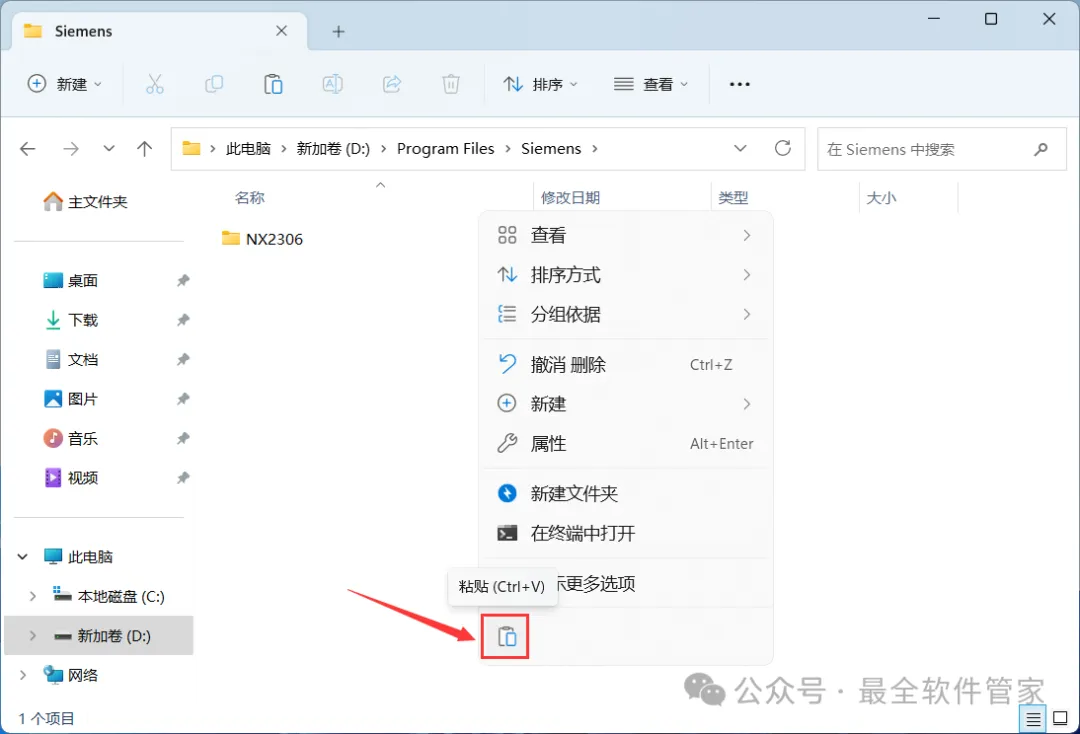Unpin 音乐 using its pin icon

pos(183,438)
